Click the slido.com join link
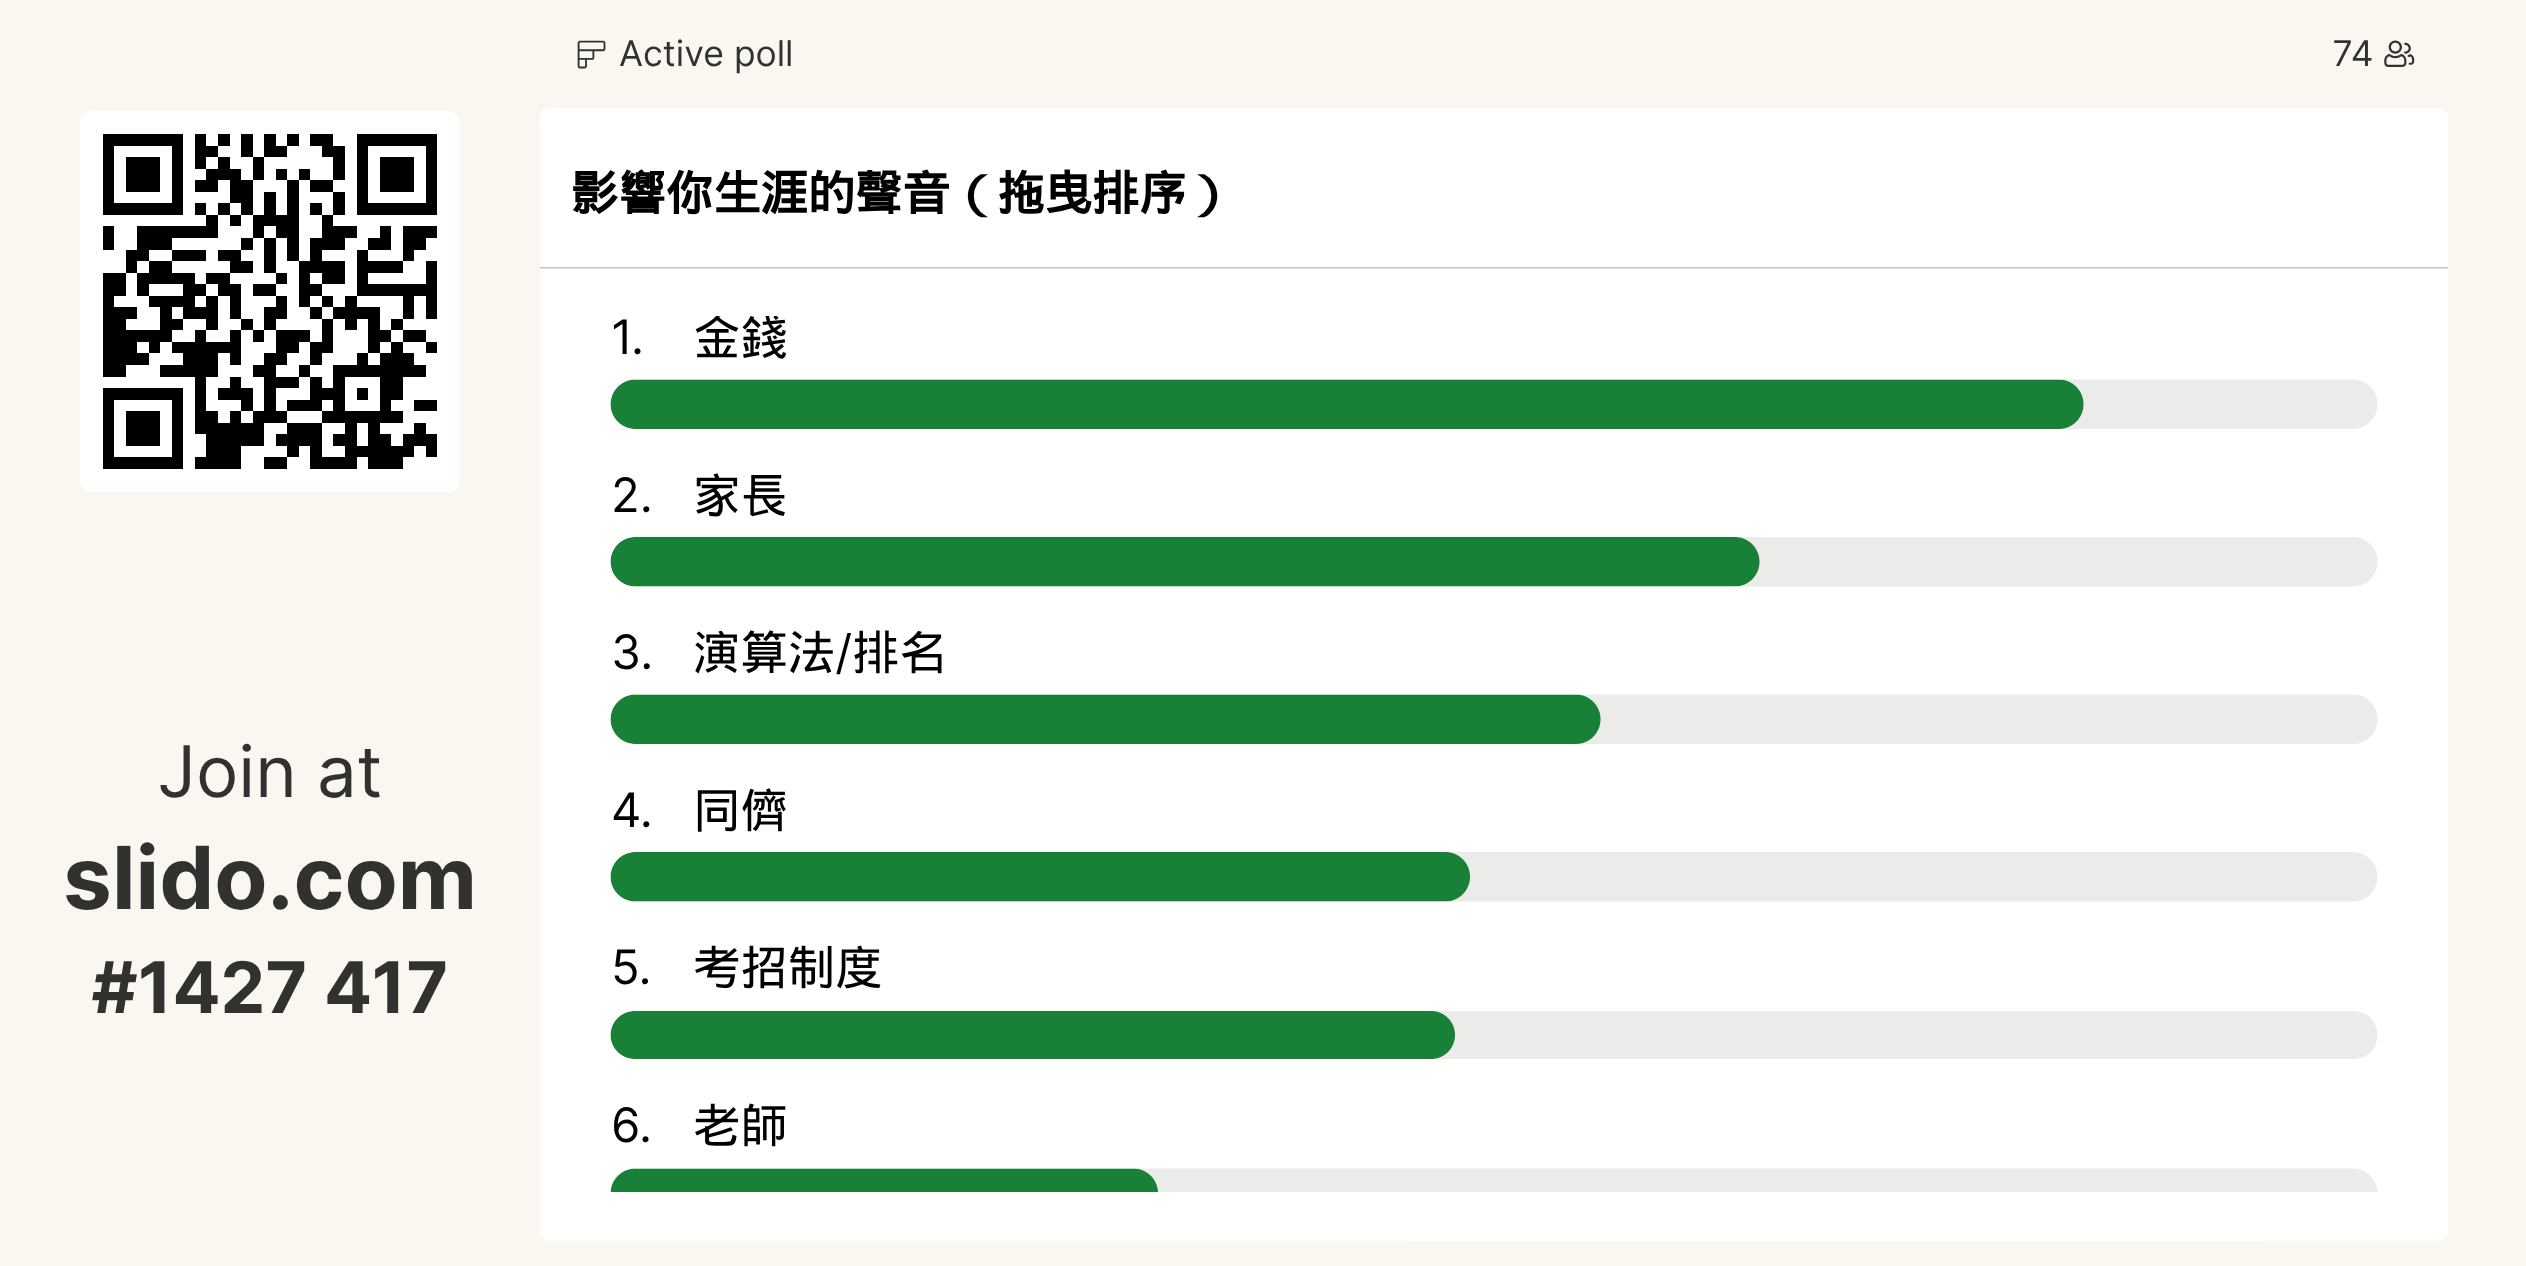 (270, 879)
